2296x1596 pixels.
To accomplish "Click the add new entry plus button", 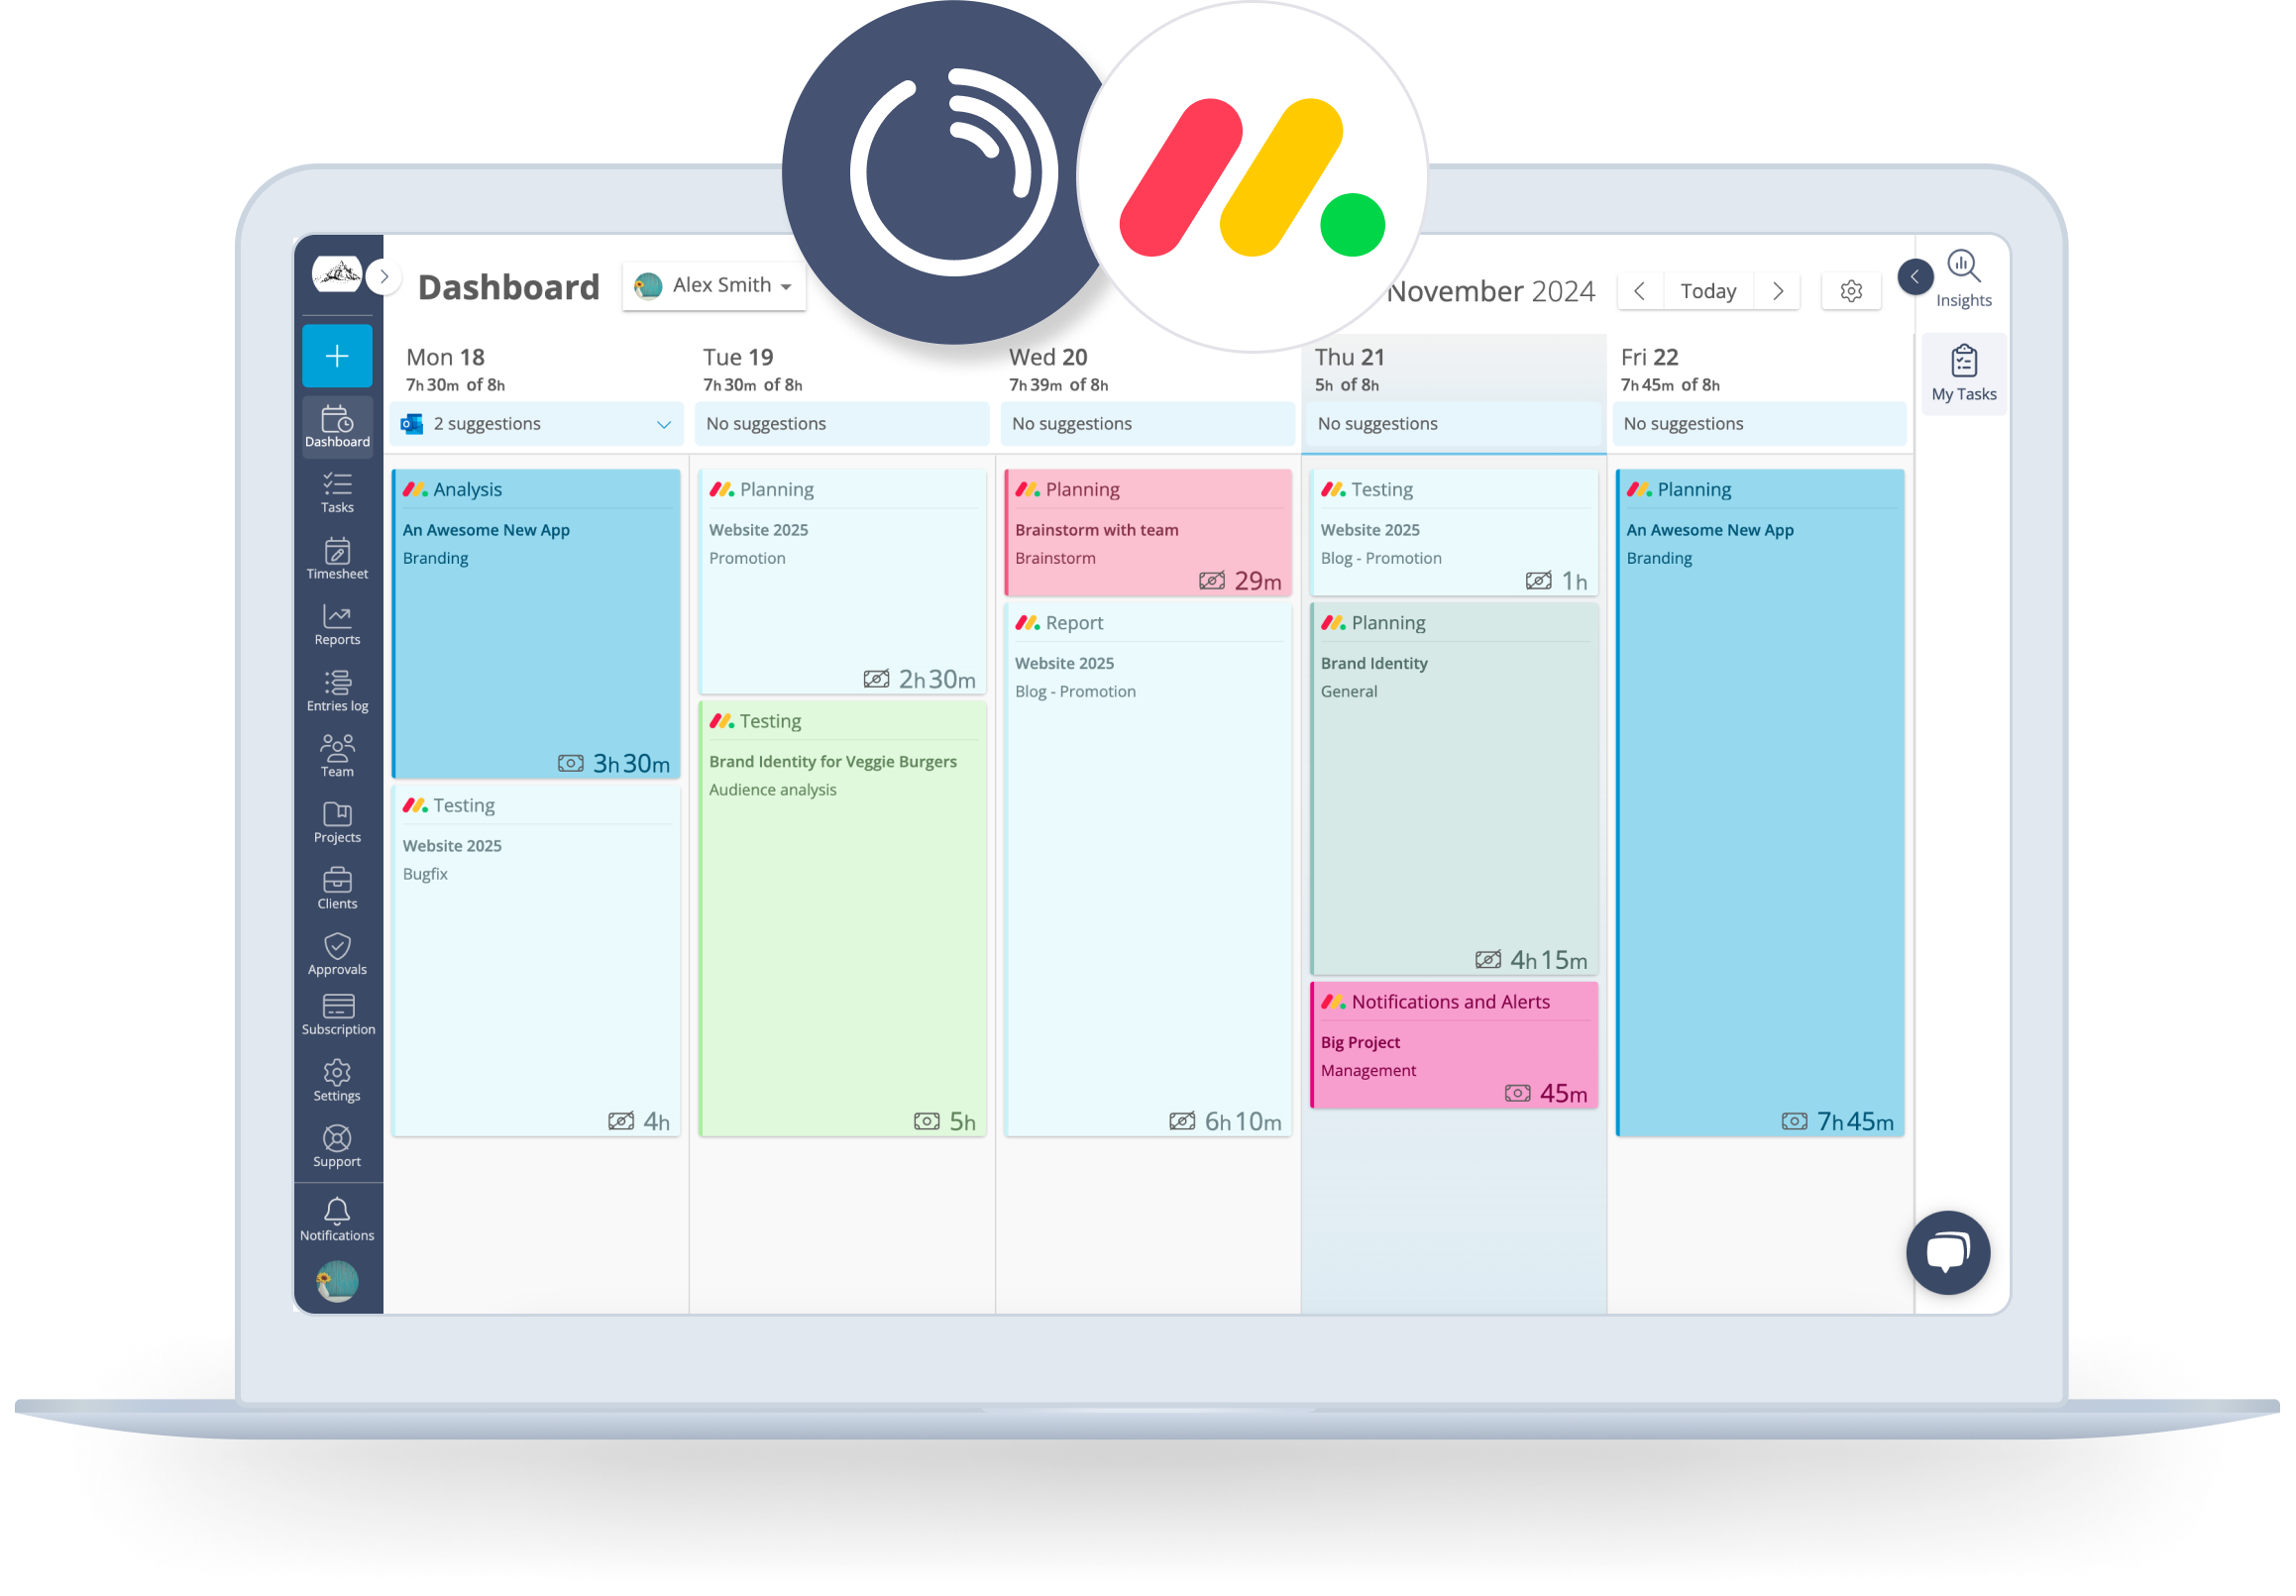I will (x=335, y=351).
